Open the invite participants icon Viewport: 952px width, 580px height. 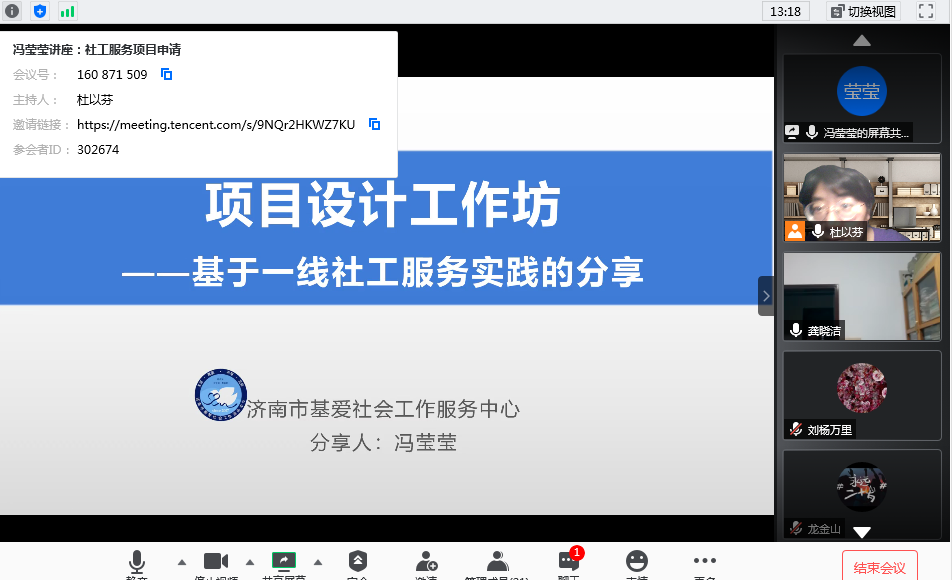click(x=427, y=562)
